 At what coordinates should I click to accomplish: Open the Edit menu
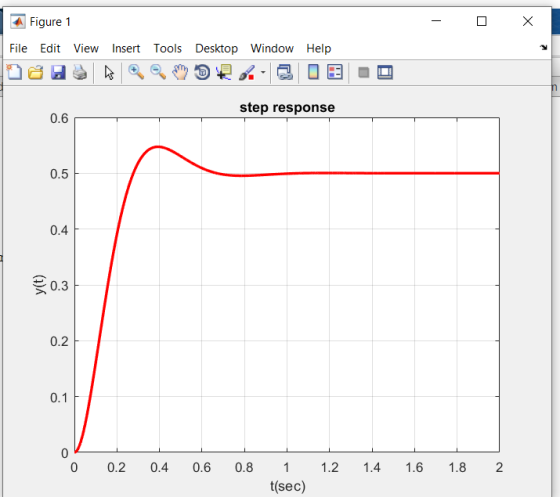50,48
